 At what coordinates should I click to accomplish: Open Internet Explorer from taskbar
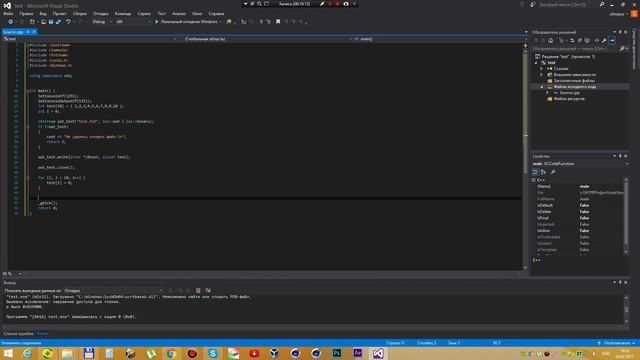click(x=27, y=353)
